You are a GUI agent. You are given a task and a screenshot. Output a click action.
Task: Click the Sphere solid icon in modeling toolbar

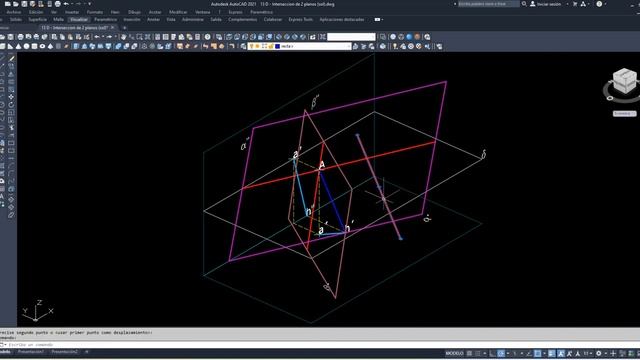pyautogui.click(x=27, y=47)
